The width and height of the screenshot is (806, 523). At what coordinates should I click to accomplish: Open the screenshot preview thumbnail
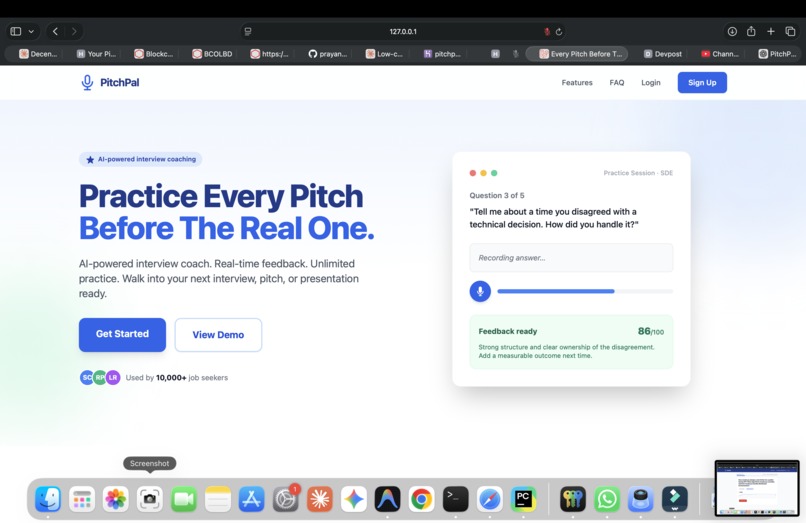point(757,488)
